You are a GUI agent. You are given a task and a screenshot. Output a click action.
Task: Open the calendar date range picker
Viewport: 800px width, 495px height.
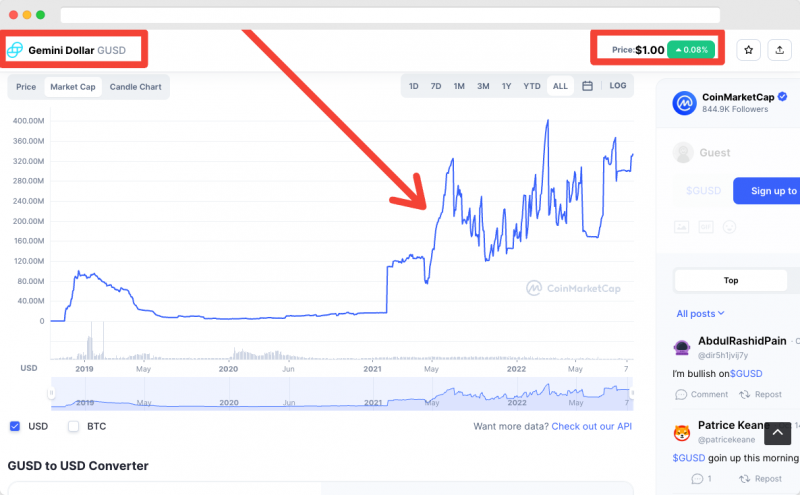point(587,86)
